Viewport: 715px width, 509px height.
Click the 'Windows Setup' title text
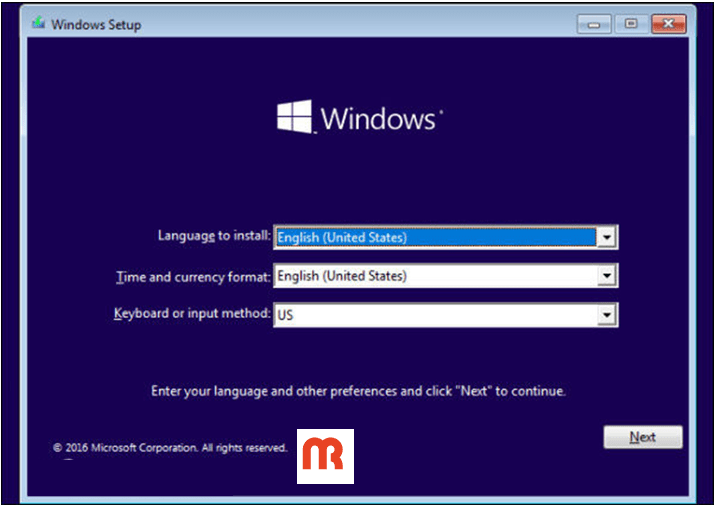96,25
